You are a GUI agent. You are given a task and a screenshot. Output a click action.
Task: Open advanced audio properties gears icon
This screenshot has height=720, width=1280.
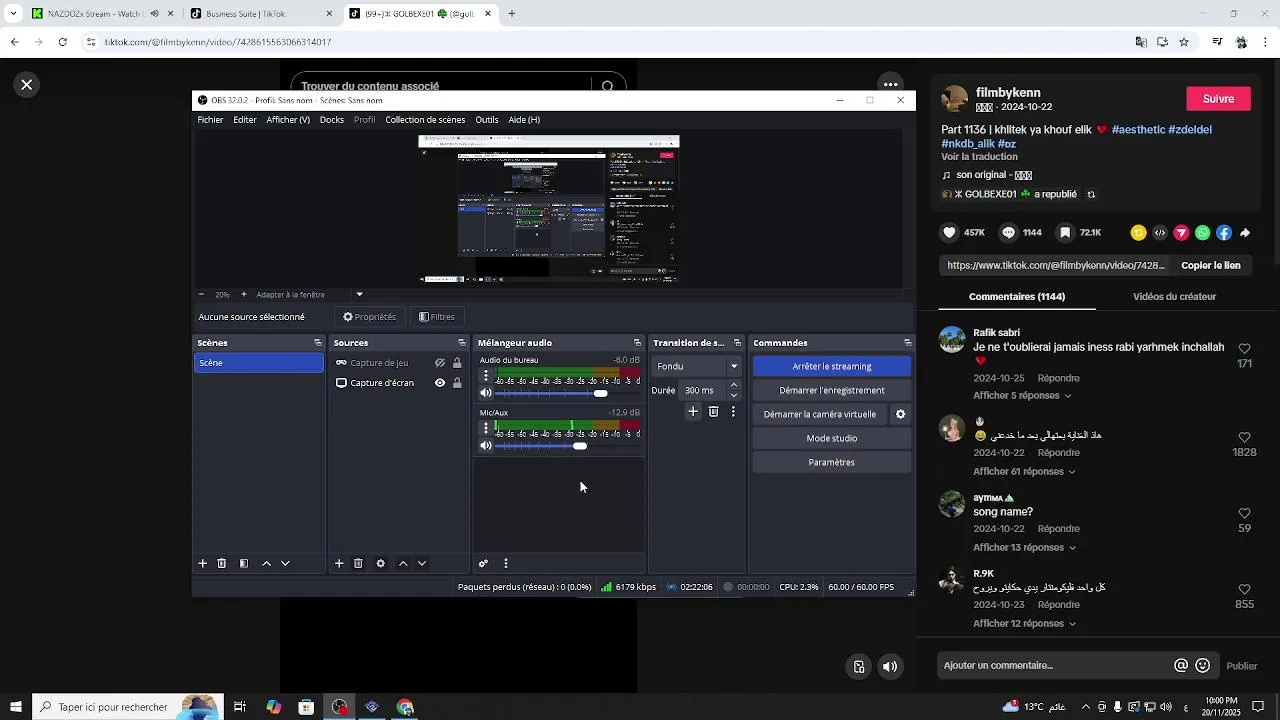click(483, 563)
